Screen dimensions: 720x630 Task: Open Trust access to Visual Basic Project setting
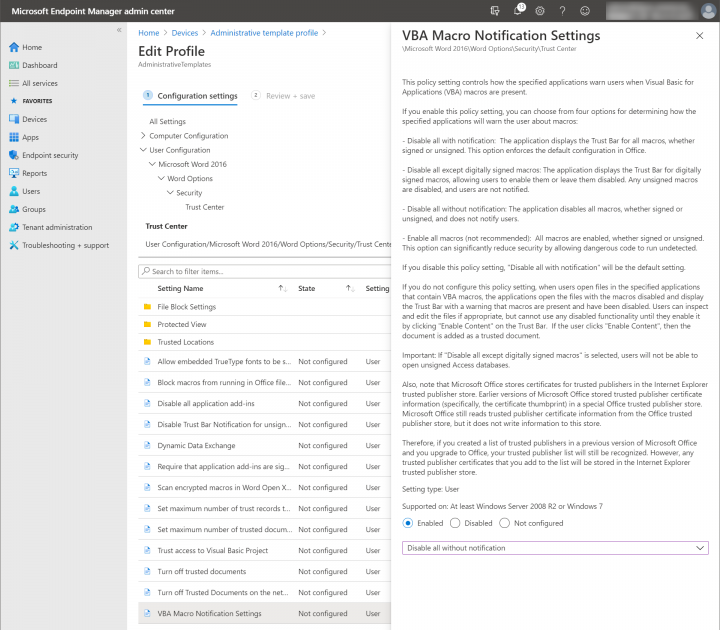pos(213,551)
